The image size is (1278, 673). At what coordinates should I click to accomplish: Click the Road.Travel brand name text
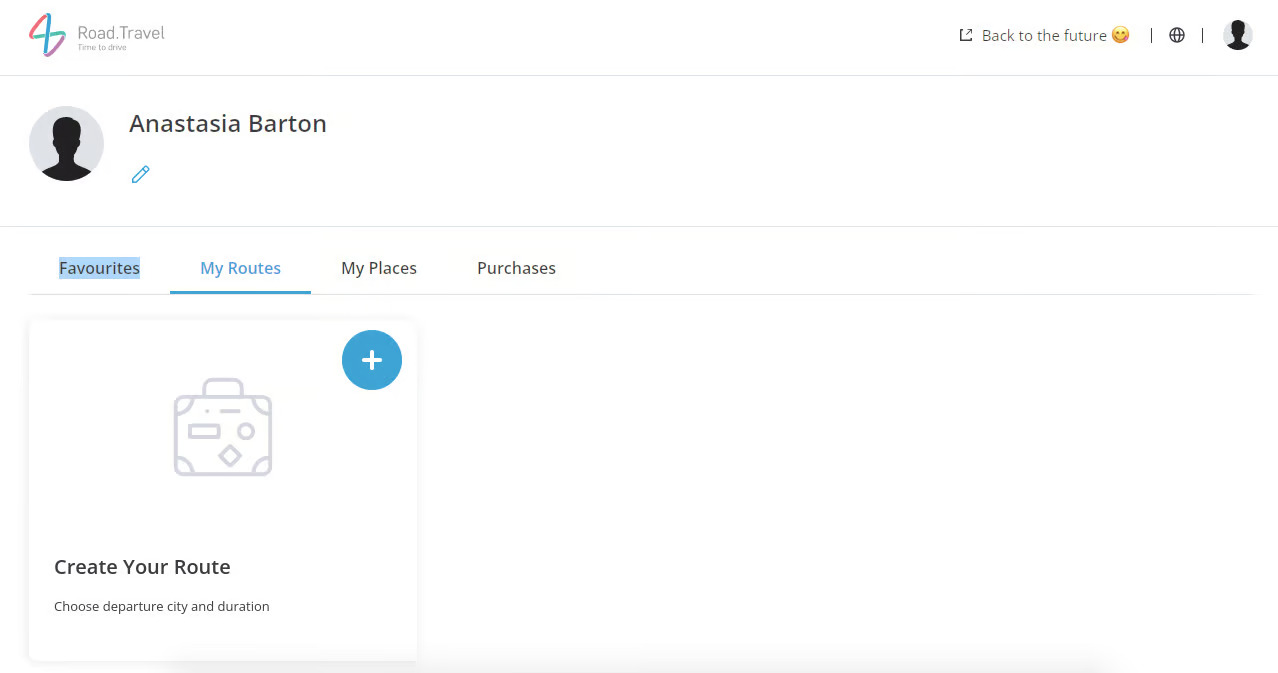tap(121, 32)
